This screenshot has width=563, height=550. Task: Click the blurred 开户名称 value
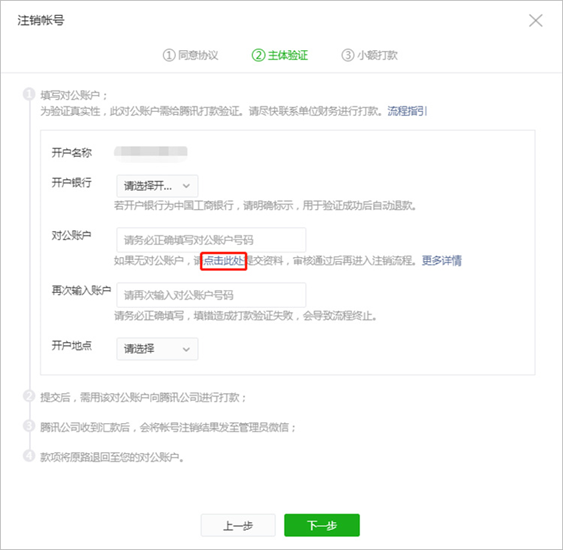151,153
